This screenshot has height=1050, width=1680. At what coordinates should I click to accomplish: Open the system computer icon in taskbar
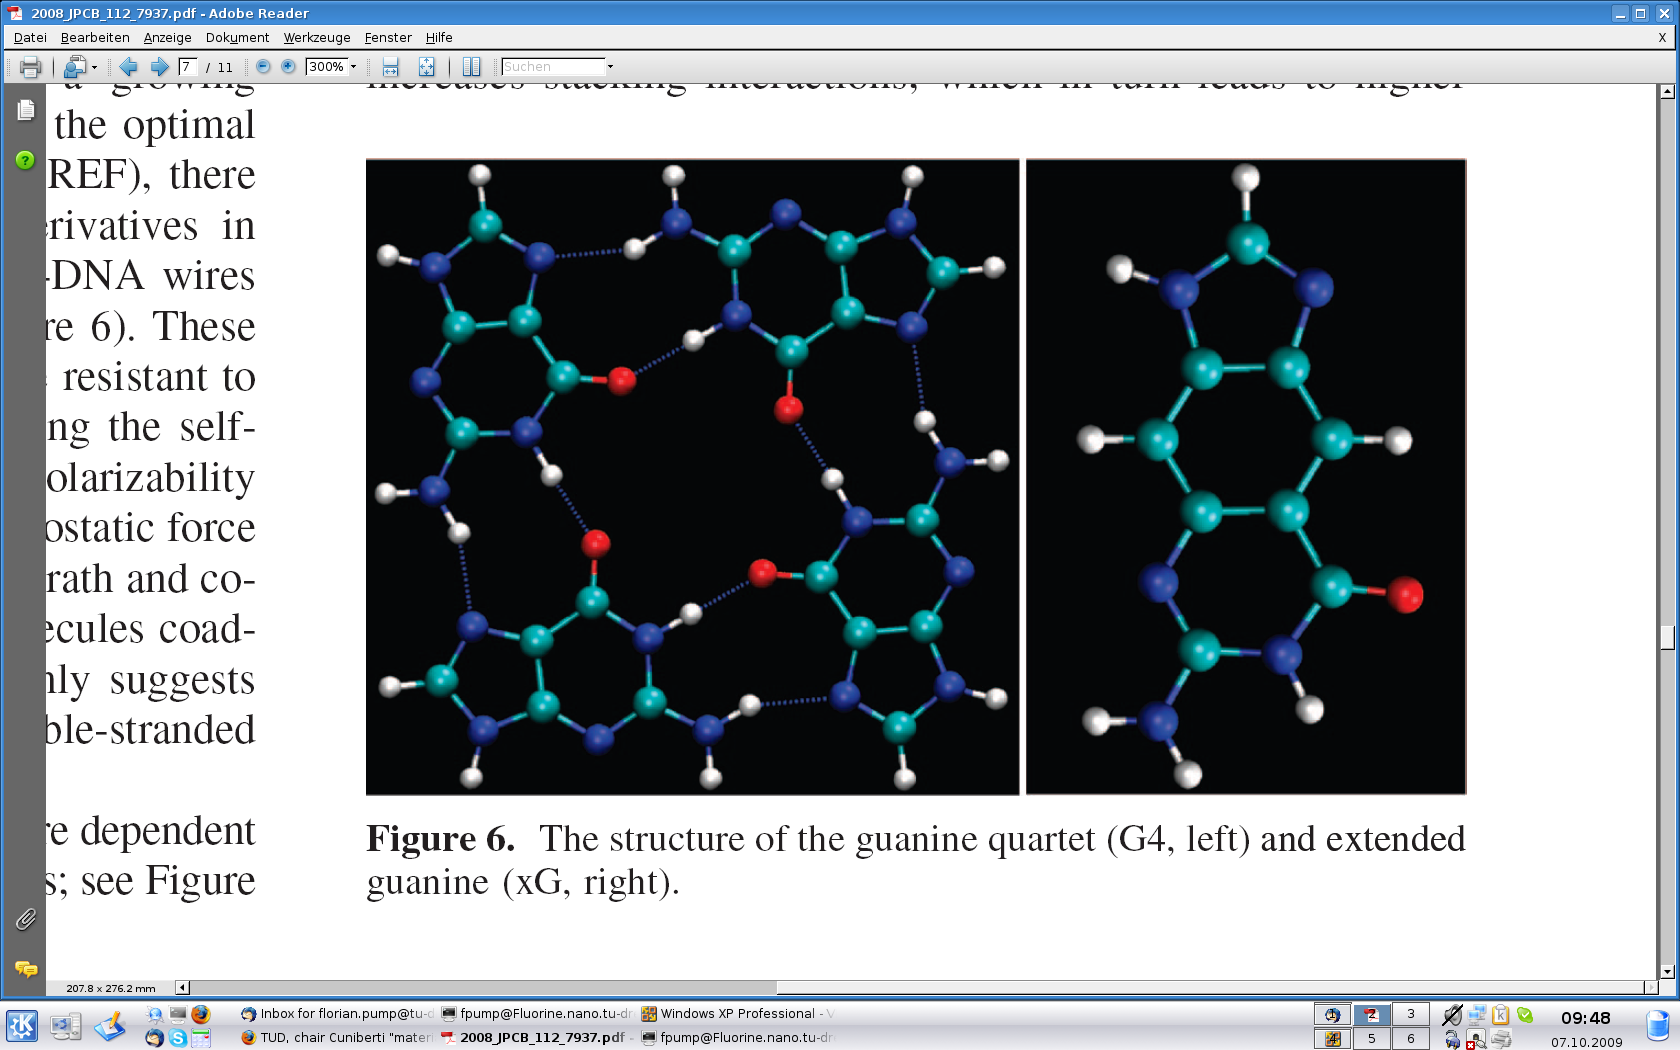66,1026
